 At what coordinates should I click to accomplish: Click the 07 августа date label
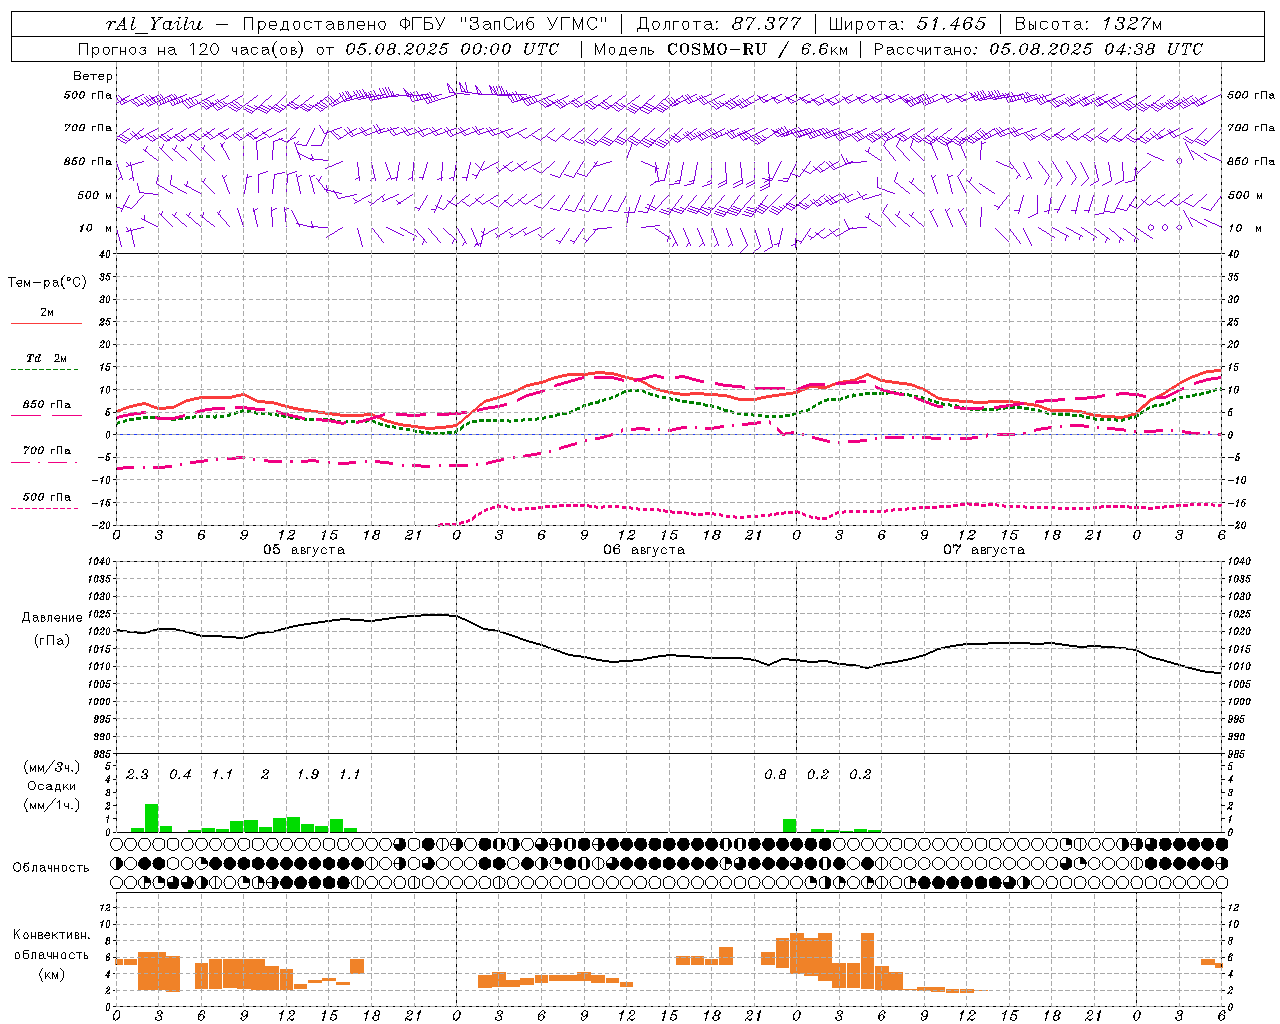click(984, 550)
